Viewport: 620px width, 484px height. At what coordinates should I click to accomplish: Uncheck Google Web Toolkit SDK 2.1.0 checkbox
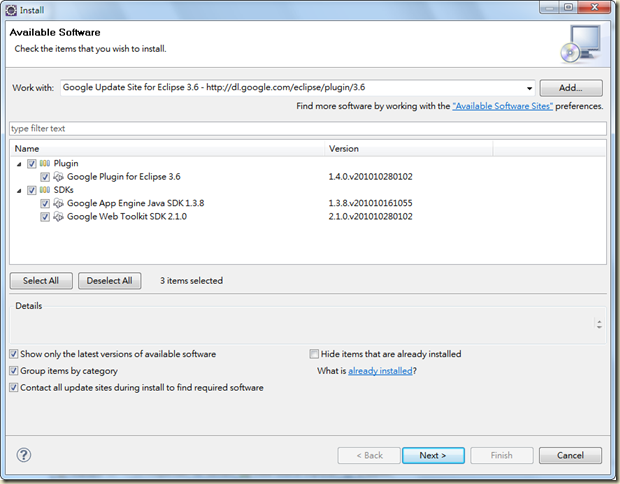[45, 217]
